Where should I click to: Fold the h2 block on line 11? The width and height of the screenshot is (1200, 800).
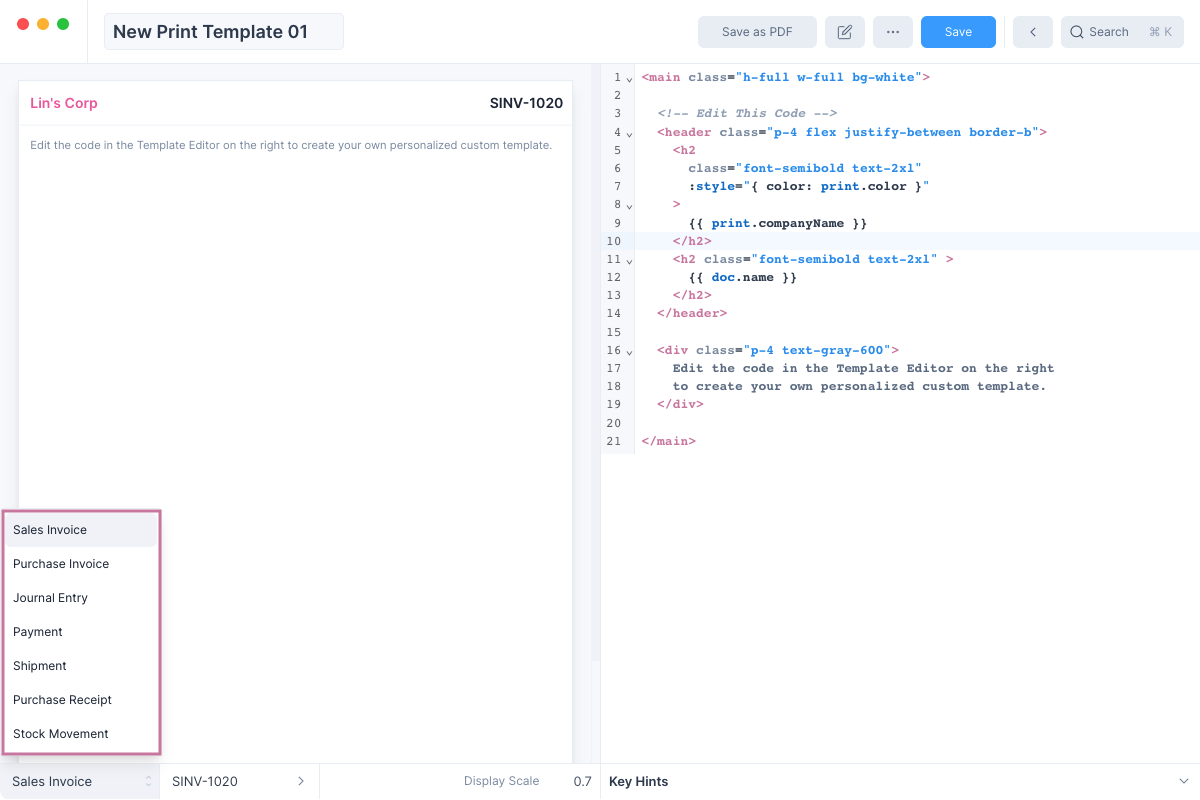click(629, 260)
